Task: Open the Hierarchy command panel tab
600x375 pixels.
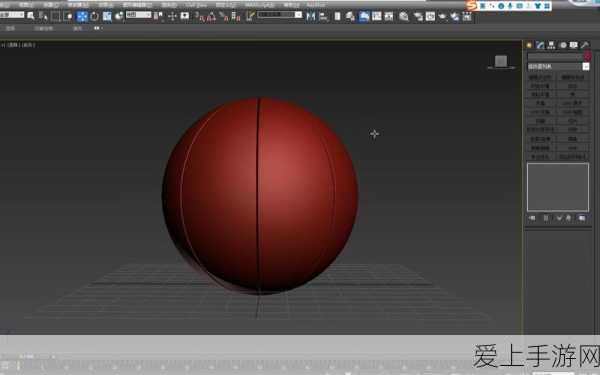Action: 551,45
